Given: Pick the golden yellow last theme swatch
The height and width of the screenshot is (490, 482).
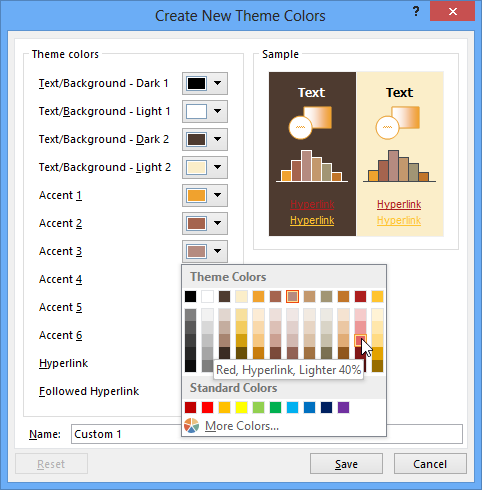Looking at the screenshot, I should pos(377,296).
